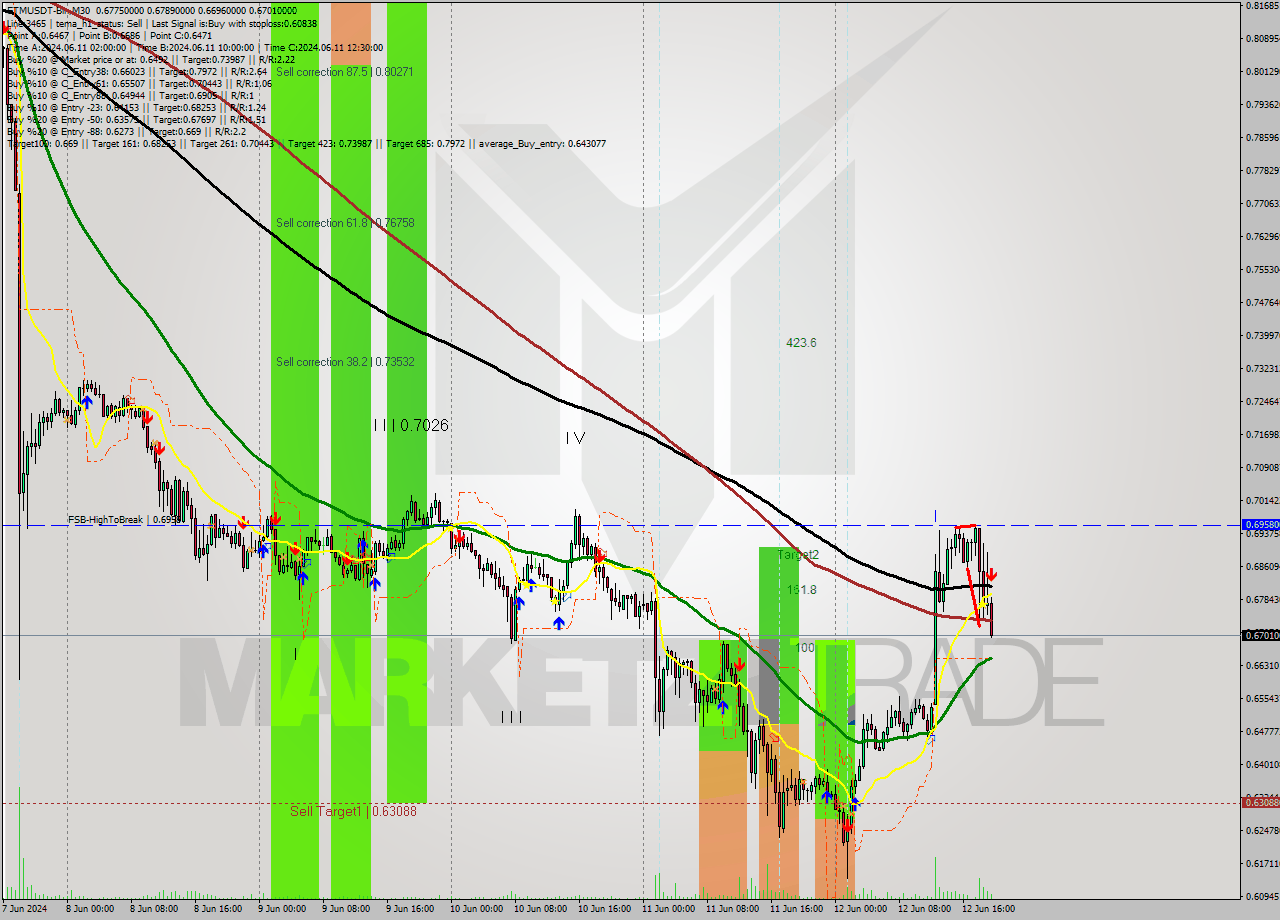Click the black 0.67010 current price marker
Viewport: 1280px width, 920px height.
1260,635
